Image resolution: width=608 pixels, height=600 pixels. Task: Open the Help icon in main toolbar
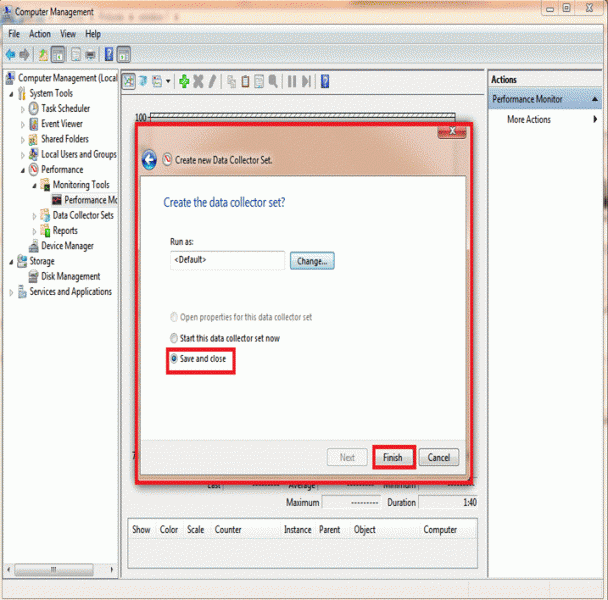(x=109, y=55)
